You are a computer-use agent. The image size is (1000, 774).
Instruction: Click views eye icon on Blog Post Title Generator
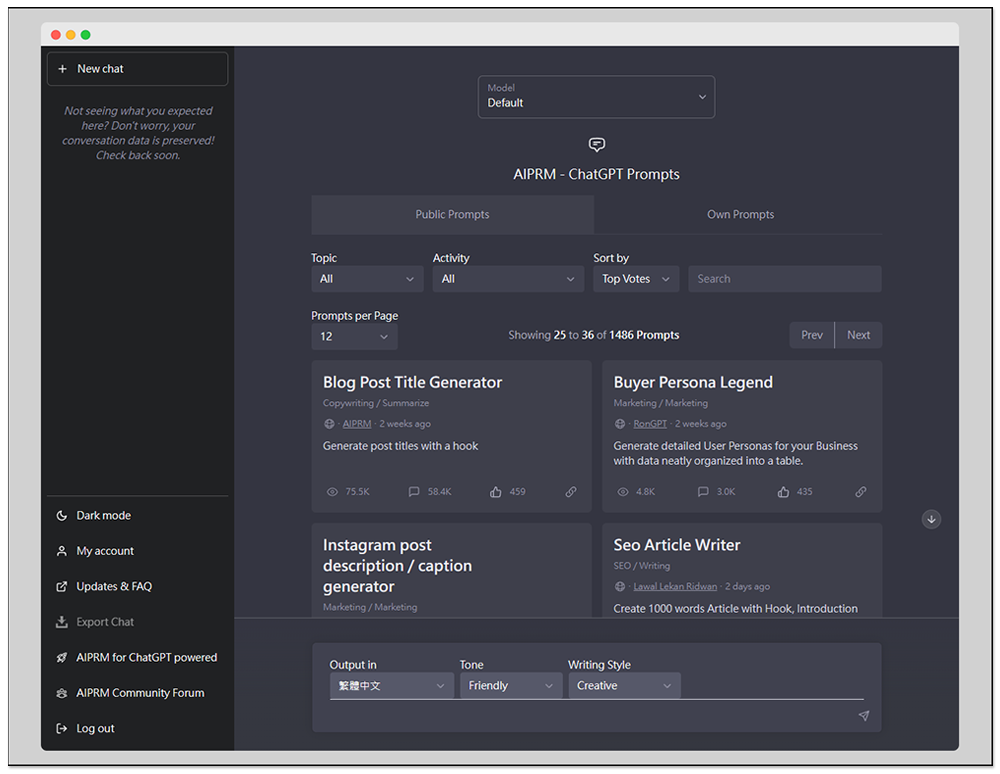pyautogui.click(x=333, y=492)
